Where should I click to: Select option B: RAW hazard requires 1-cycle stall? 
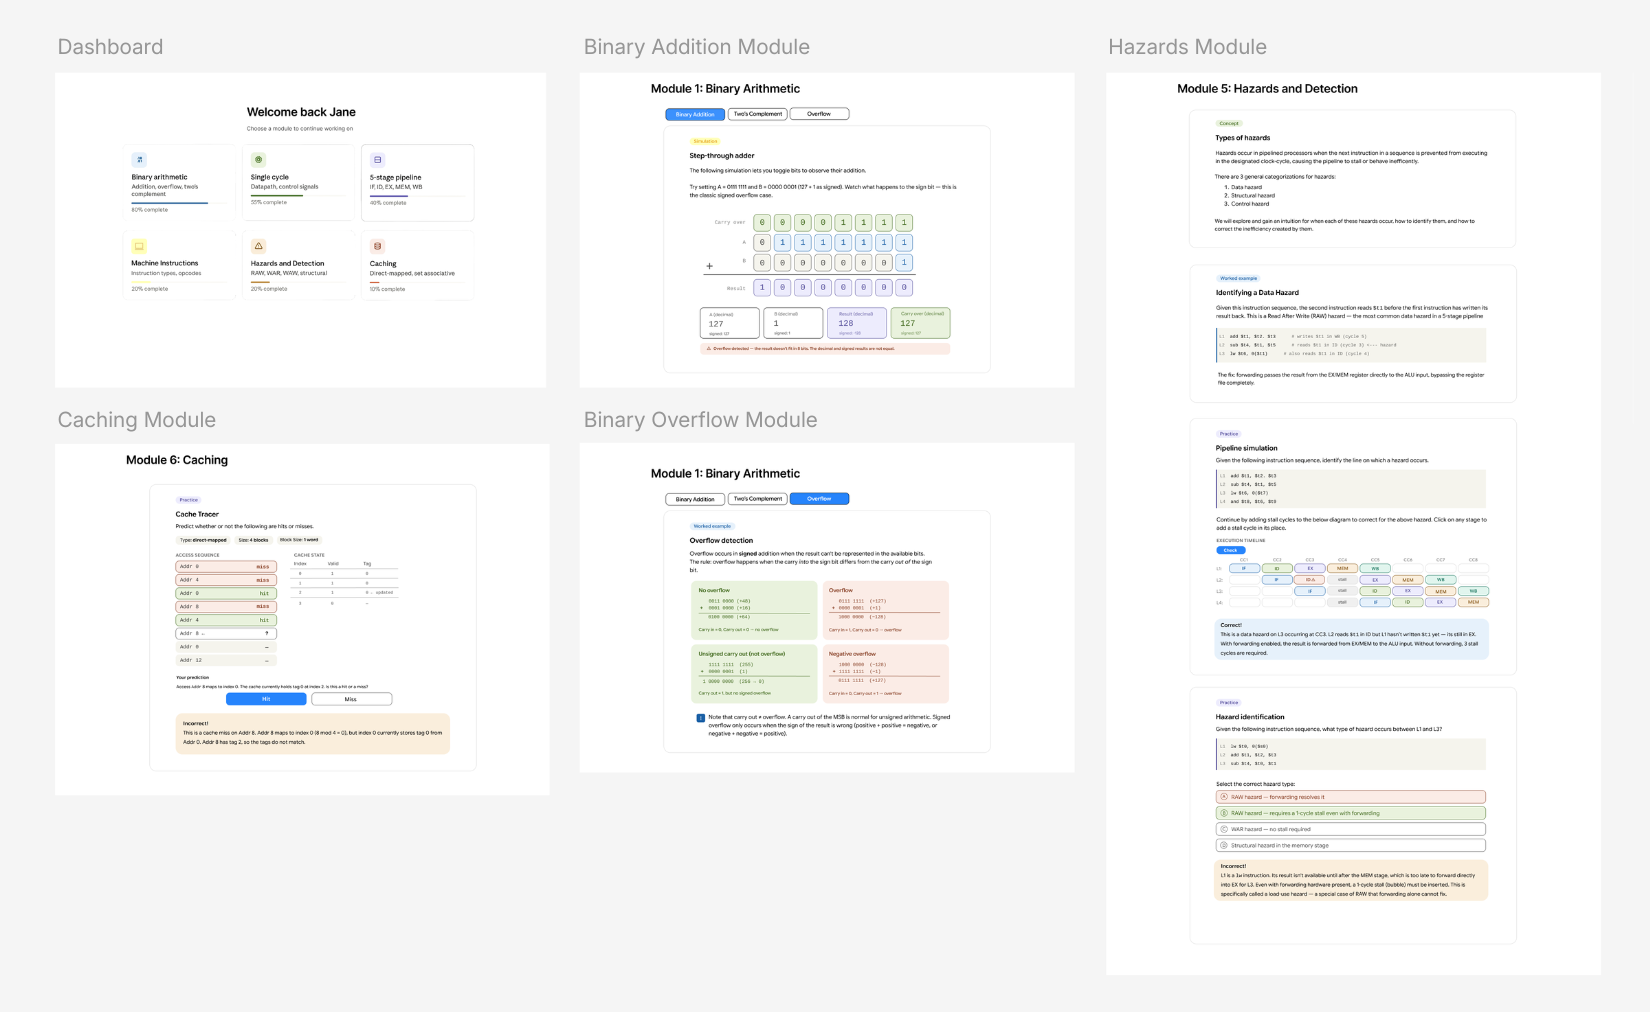(1351, 813)
